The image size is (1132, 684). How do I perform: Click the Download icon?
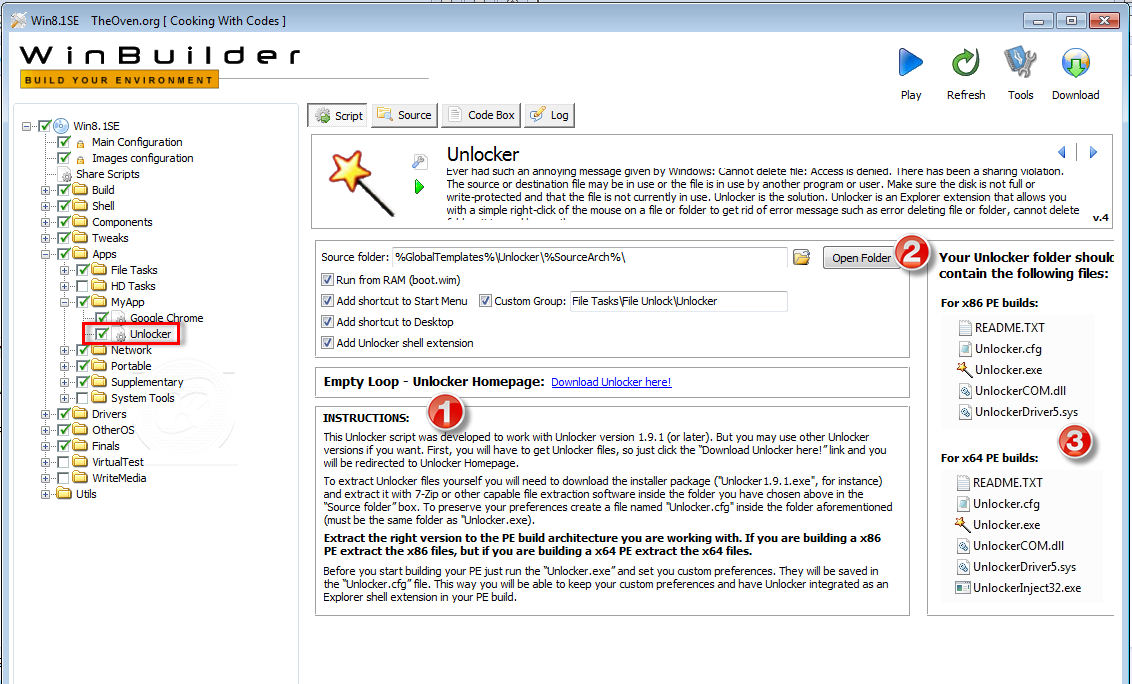tap(1075, 64)
